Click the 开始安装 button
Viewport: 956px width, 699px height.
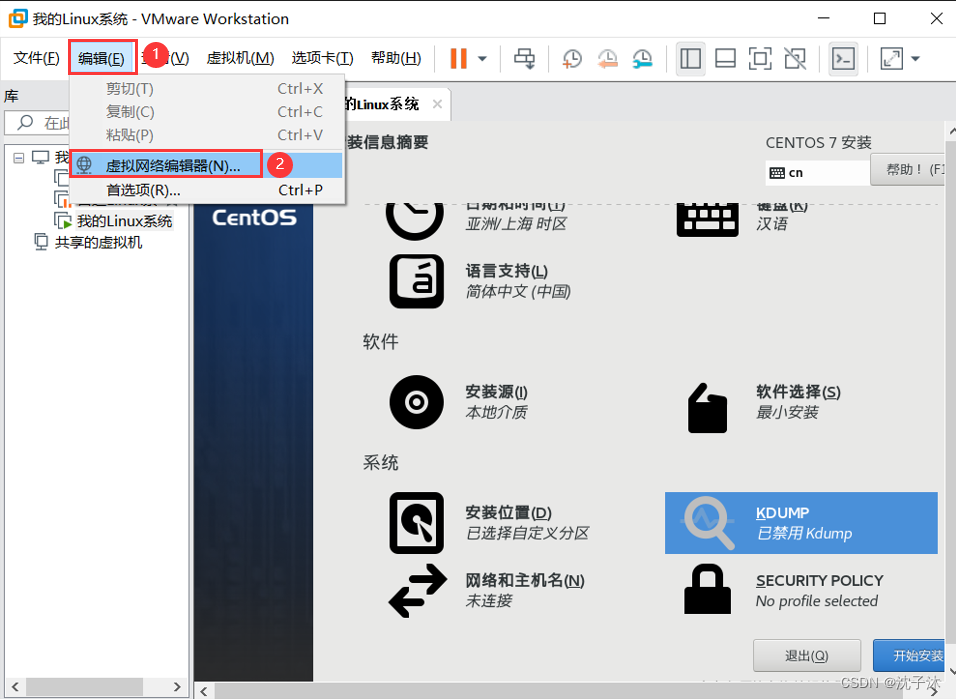(910, 656)
